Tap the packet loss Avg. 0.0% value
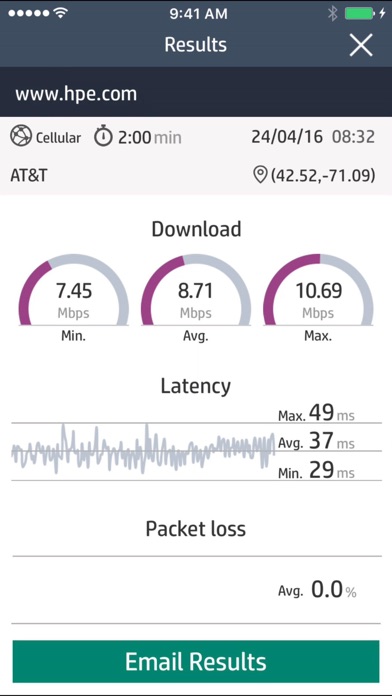 [317, 590]
